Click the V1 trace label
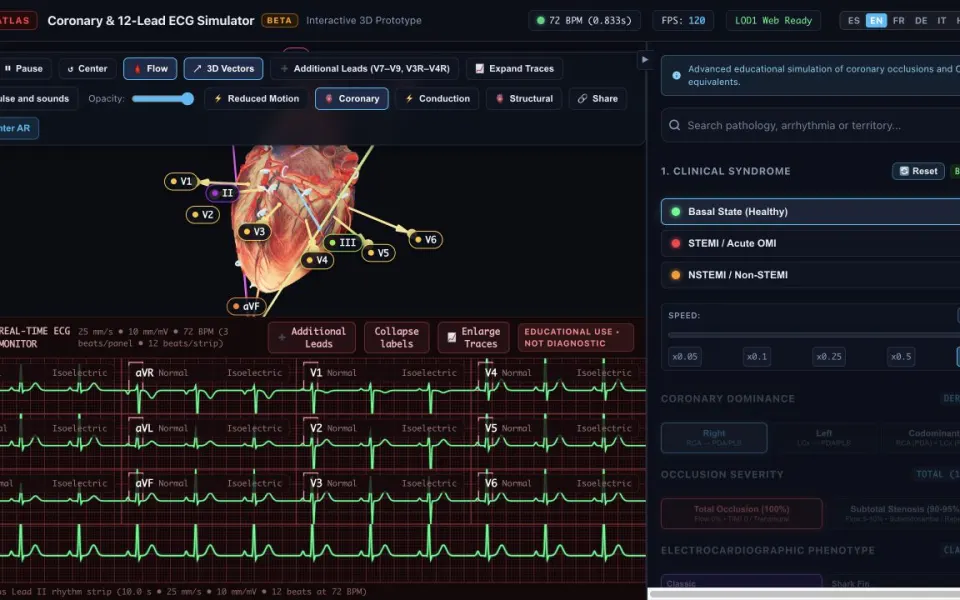The width and height of the screenshot is (960, 600). pos(316,372)
